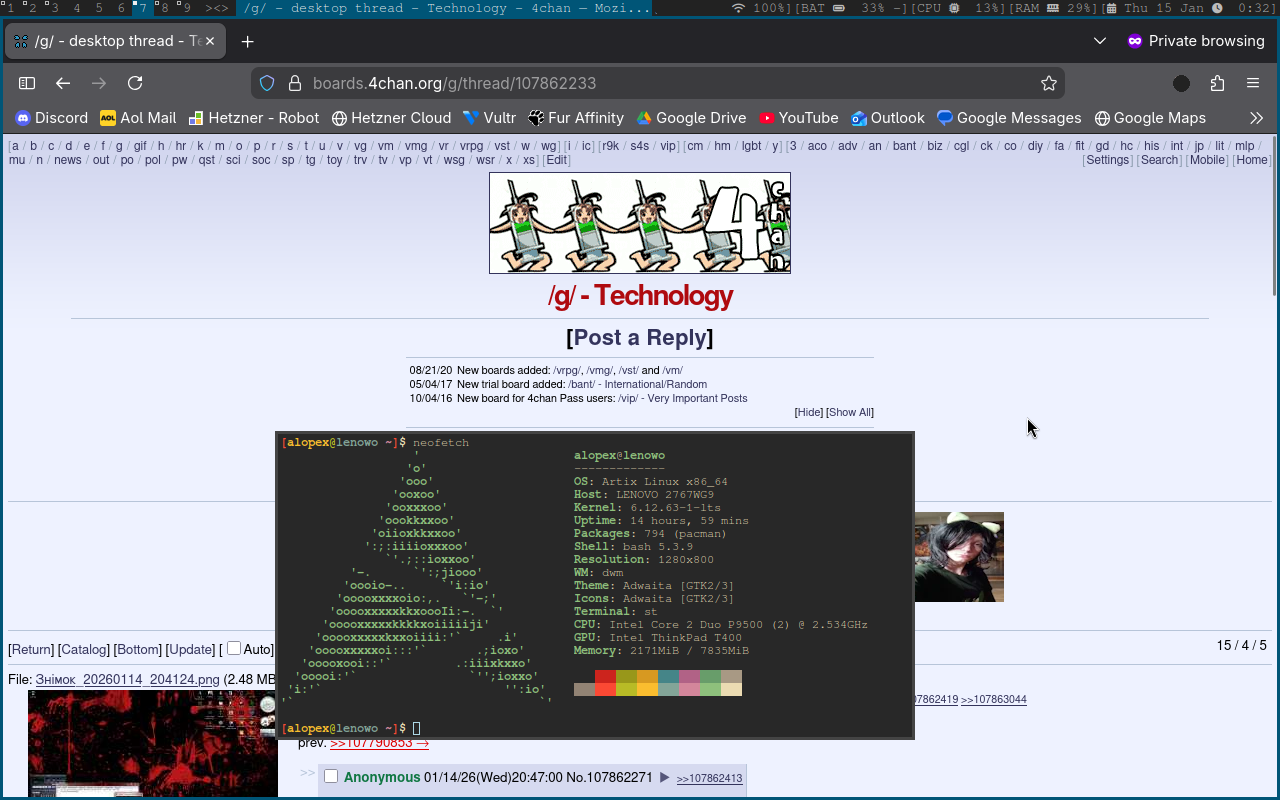Go back with the browser back arrow
Image resolution: width=1280 pixels, height=800 pixels.
tap(63, 83)
